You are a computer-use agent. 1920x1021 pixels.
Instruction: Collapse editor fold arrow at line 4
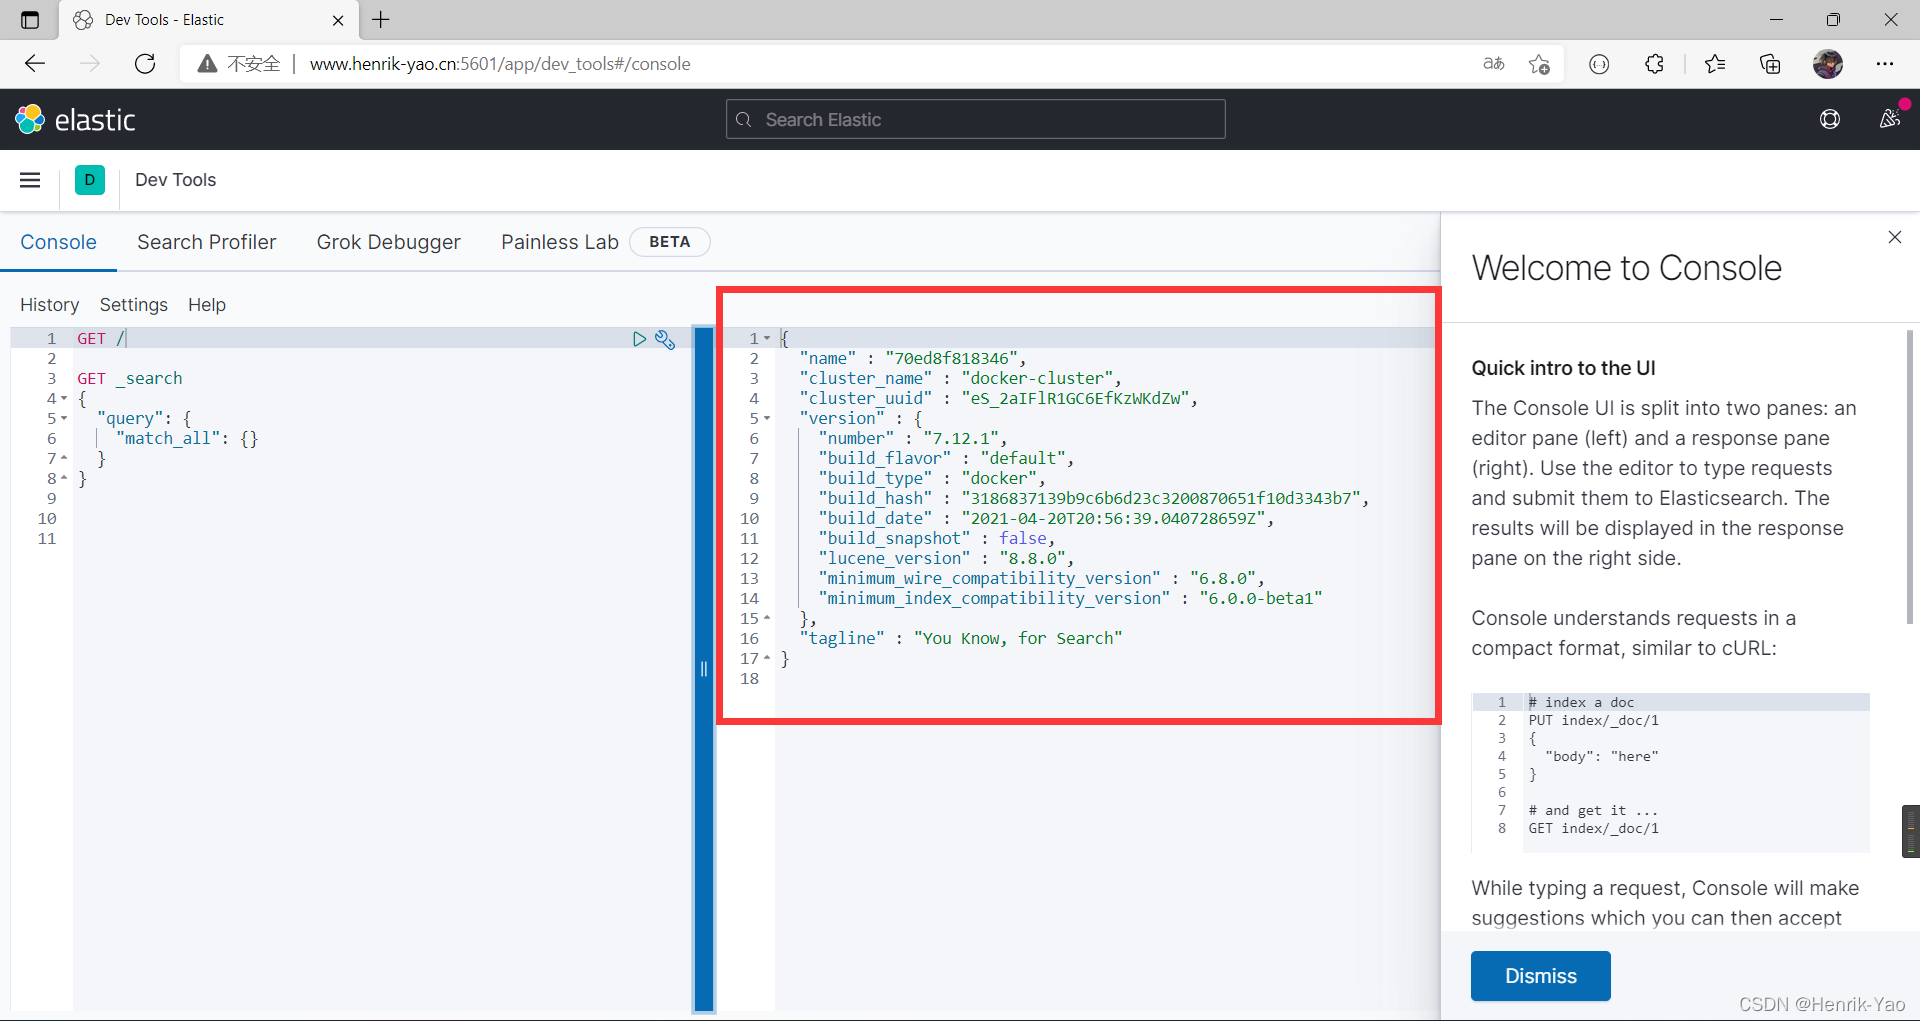[x=64, y=399]
